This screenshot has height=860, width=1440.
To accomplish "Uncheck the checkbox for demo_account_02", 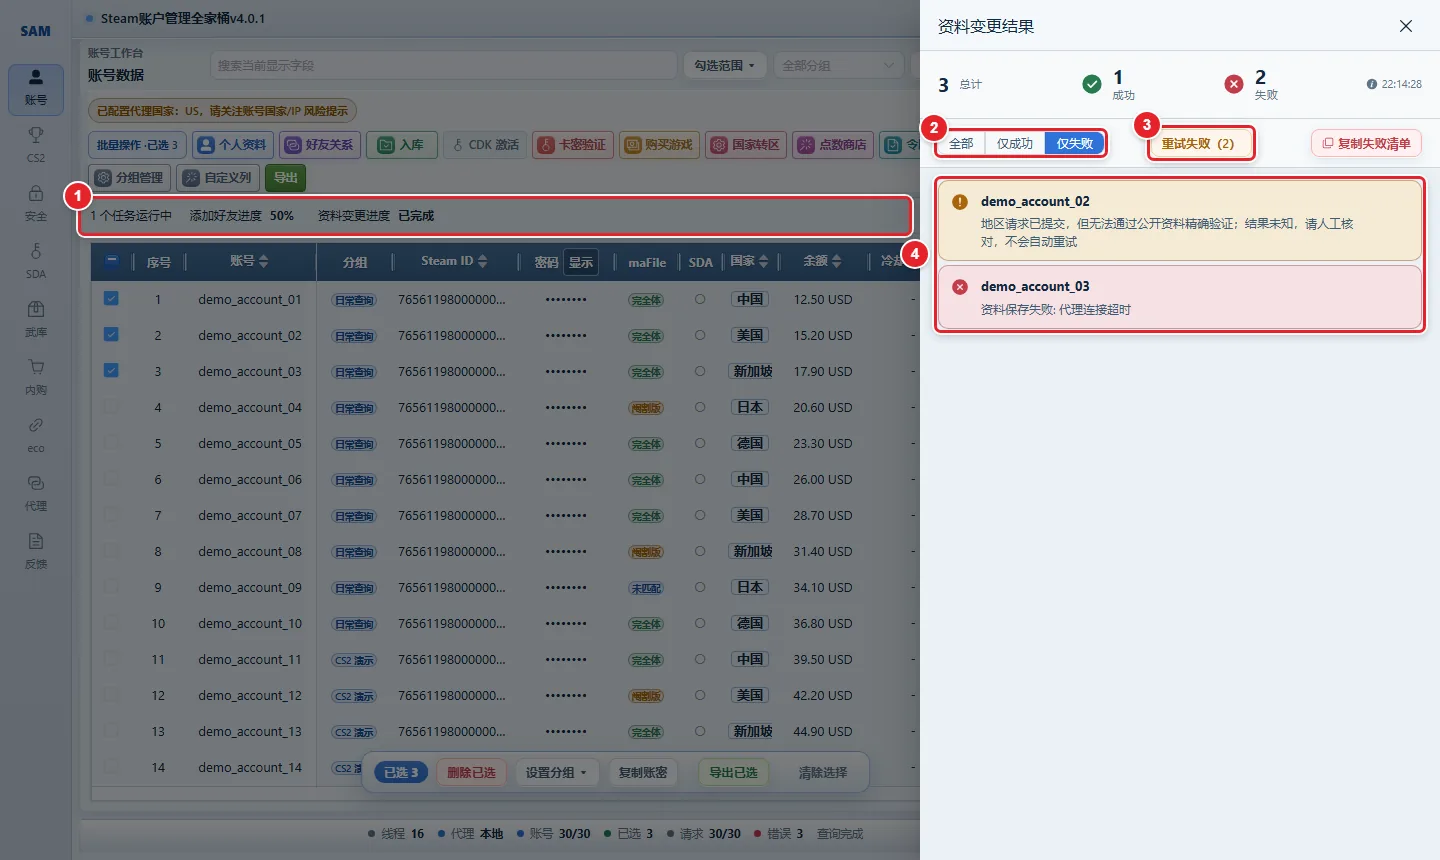I will tap(111, 334).
